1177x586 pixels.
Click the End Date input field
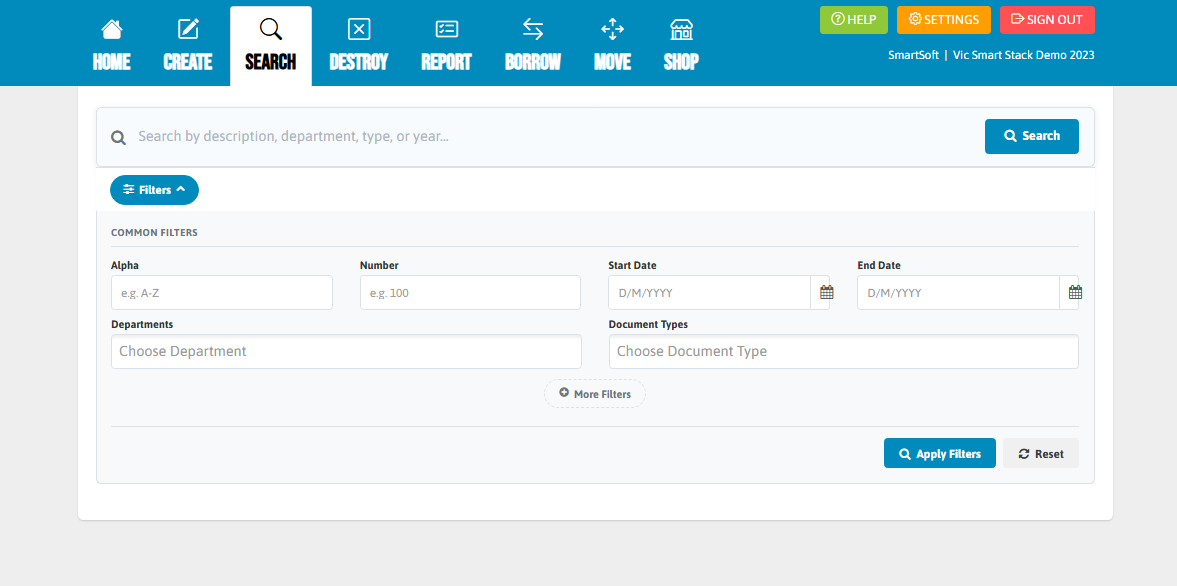(958, 293)
